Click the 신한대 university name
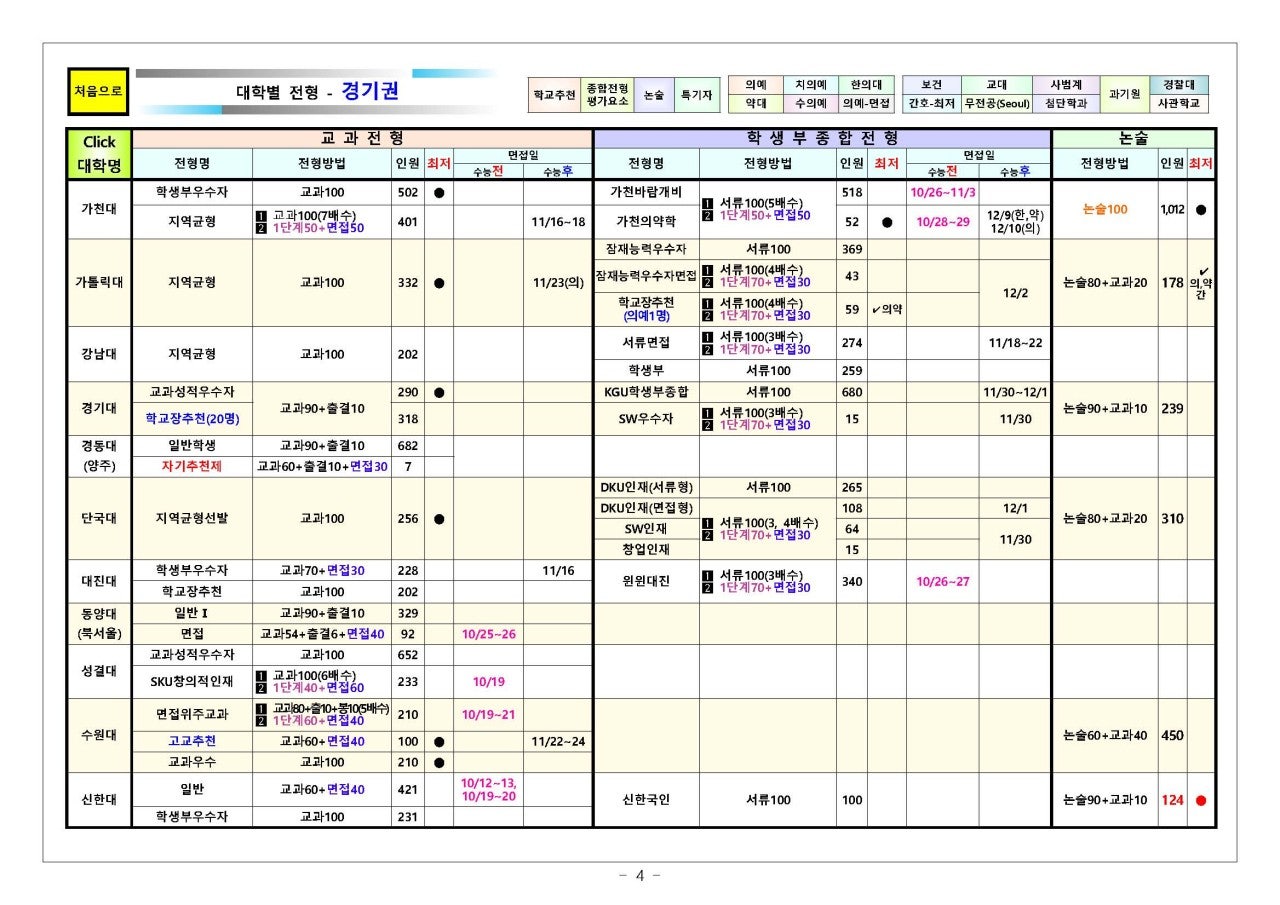Screen dimensions: 1280x905 [100, 799]
